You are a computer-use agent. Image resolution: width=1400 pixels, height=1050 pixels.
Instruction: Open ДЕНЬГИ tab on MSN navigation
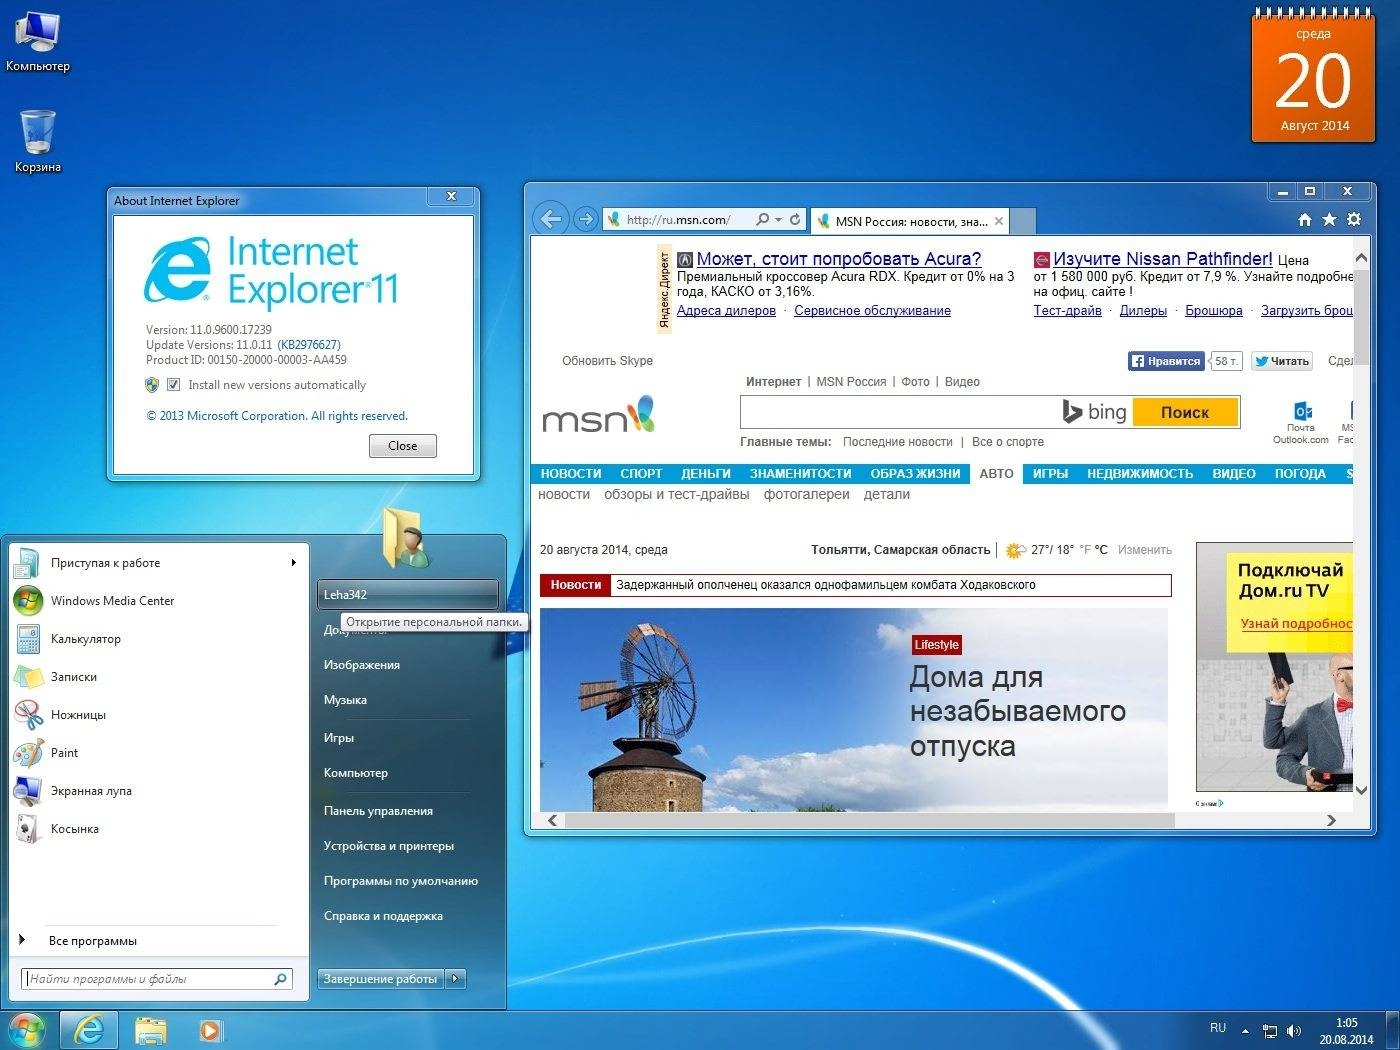[x=706, y=474]
